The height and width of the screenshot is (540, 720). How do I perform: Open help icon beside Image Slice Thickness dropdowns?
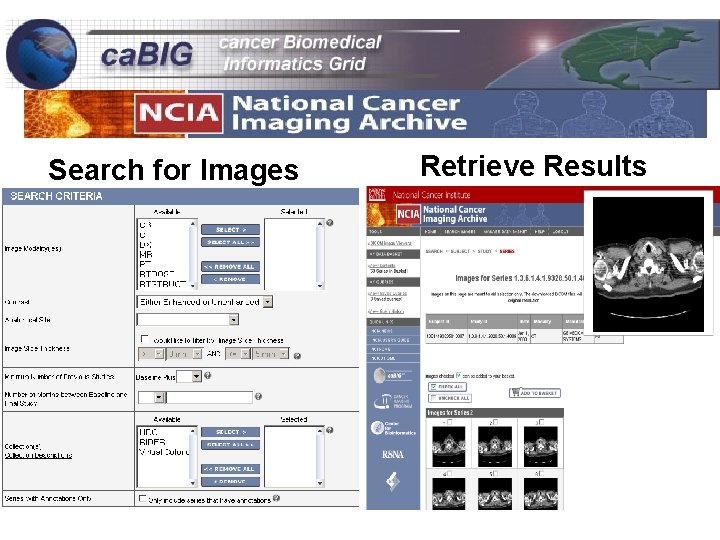click(297, 356)
